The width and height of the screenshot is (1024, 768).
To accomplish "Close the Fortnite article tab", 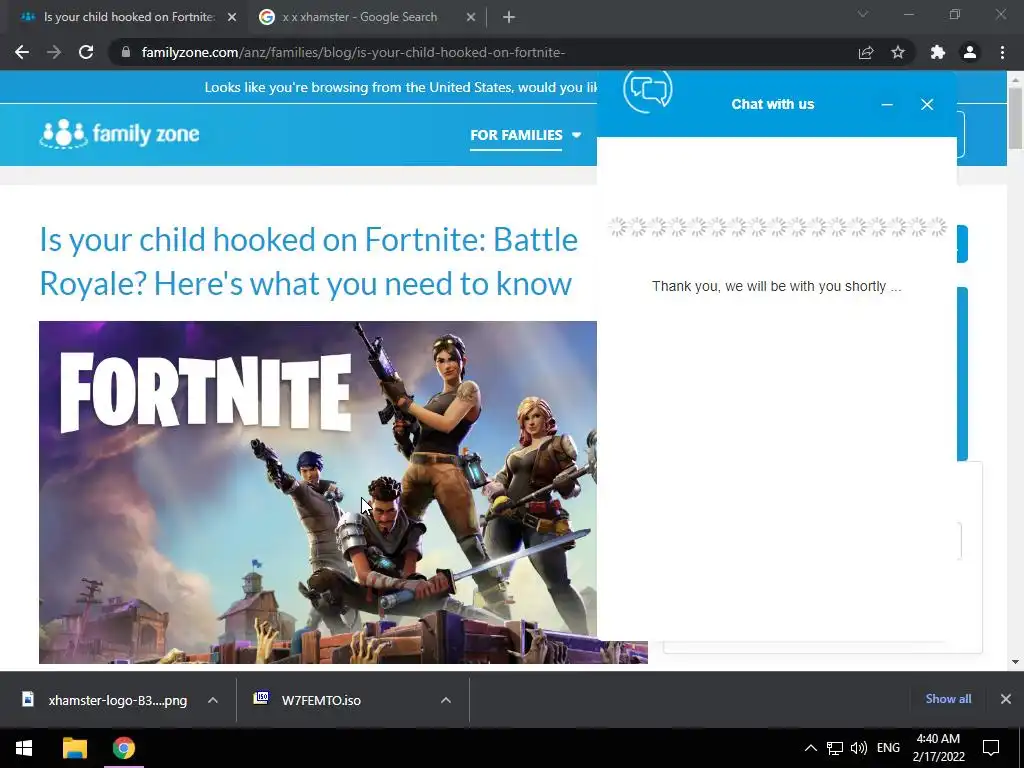I will pyautogui.click(x=232, y=17).
